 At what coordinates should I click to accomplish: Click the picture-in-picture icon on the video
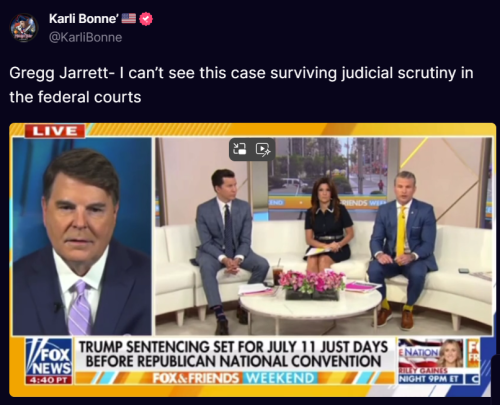click(240, 149)
